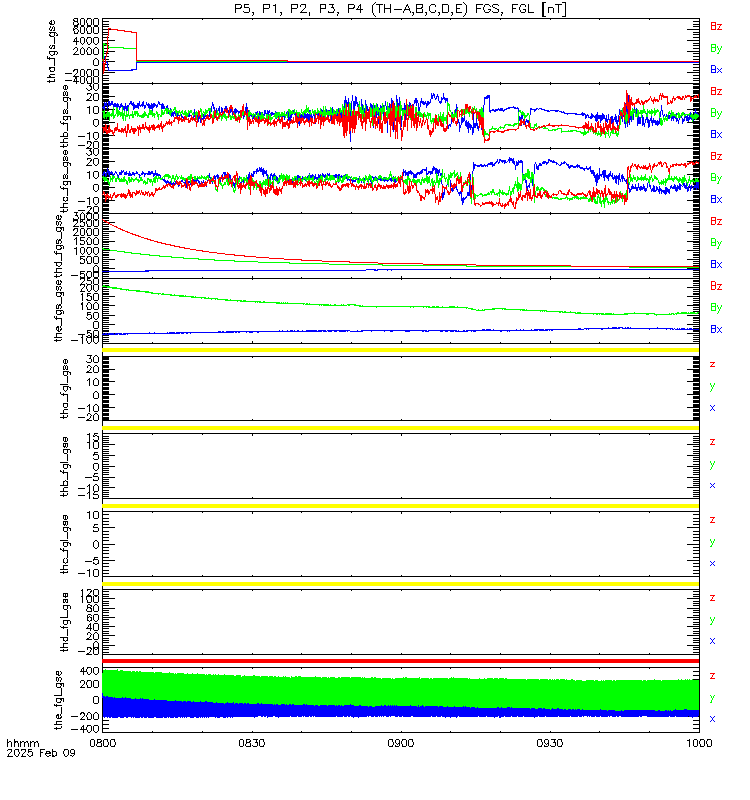Click the the_fgl_gse y-axis label
The width and height of the screenshot is (750, 800).
58,700
